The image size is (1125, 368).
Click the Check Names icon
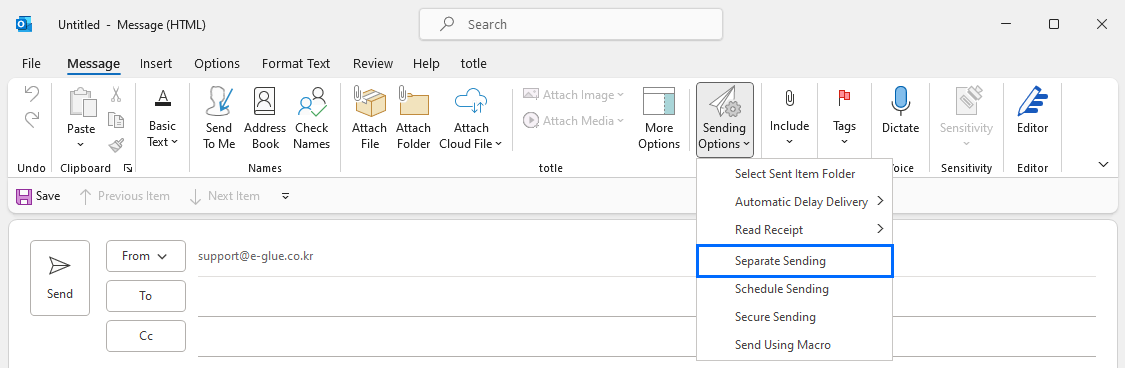click(x=312, y=101)
